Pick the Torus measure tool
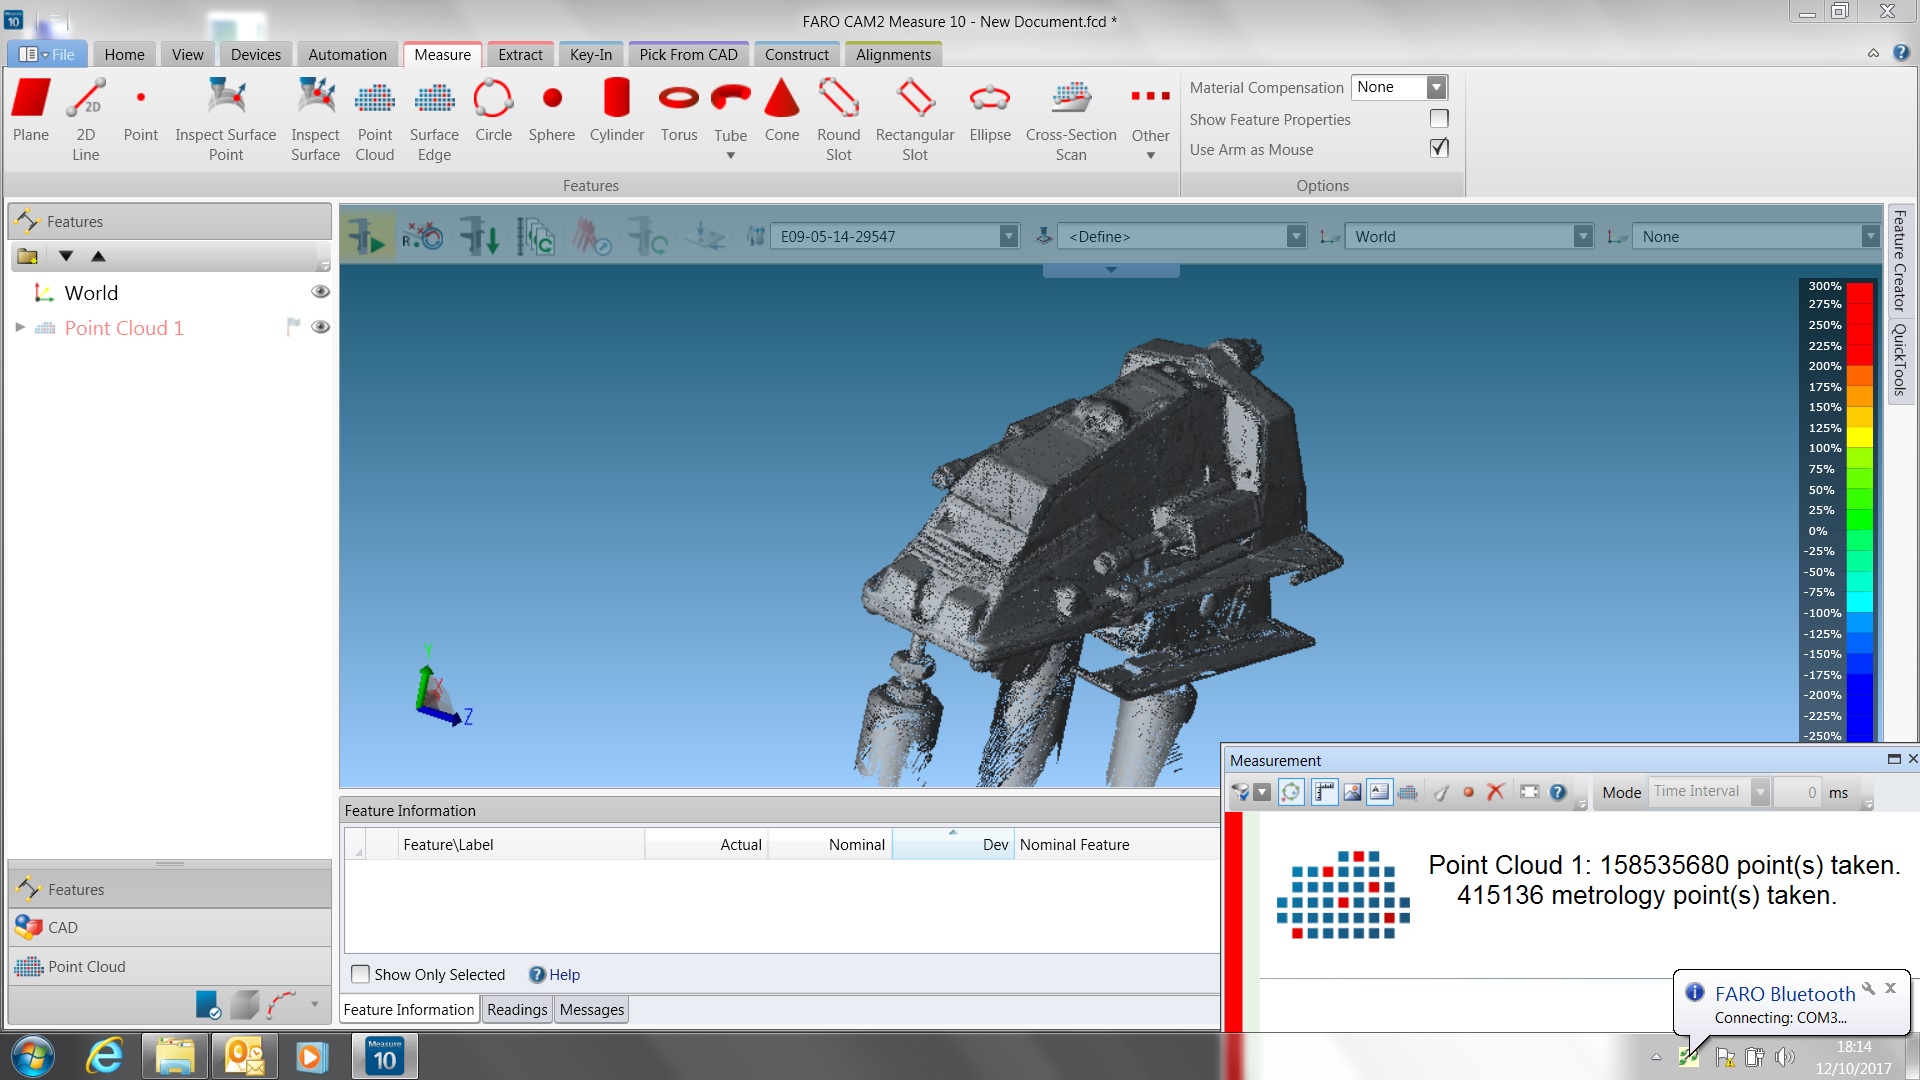 point(679,110)
